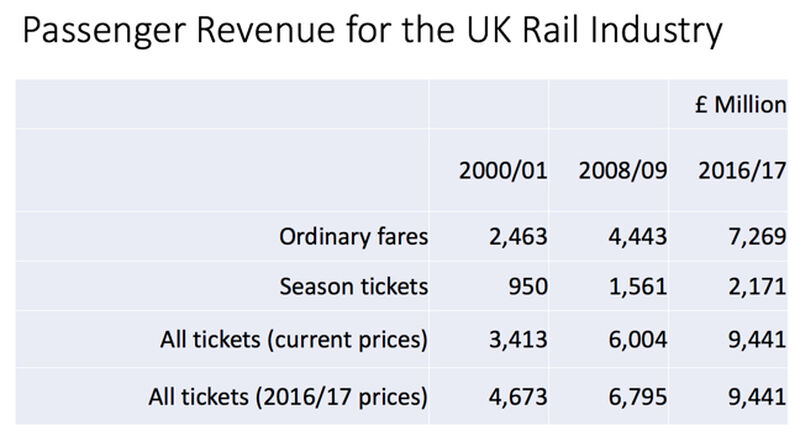Click the 2016/17 column header

(x=742, y=170)
